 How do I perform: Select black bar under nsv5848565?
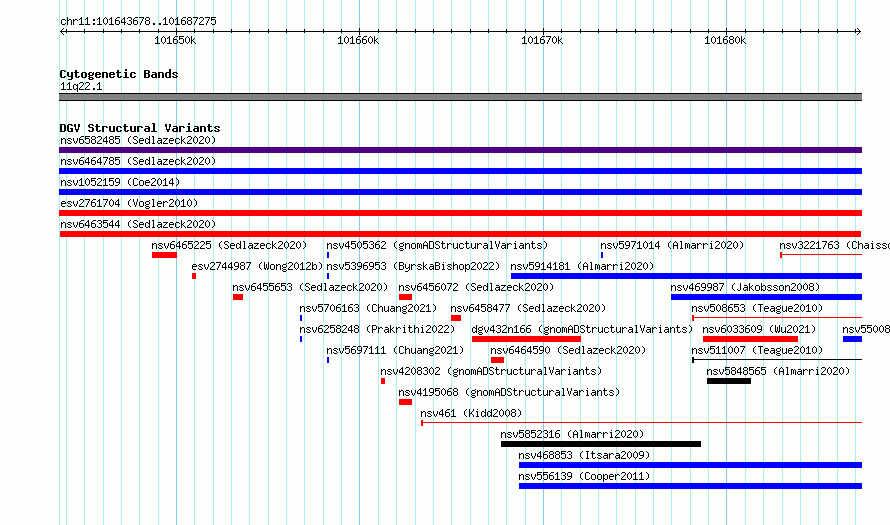point(729,381)
